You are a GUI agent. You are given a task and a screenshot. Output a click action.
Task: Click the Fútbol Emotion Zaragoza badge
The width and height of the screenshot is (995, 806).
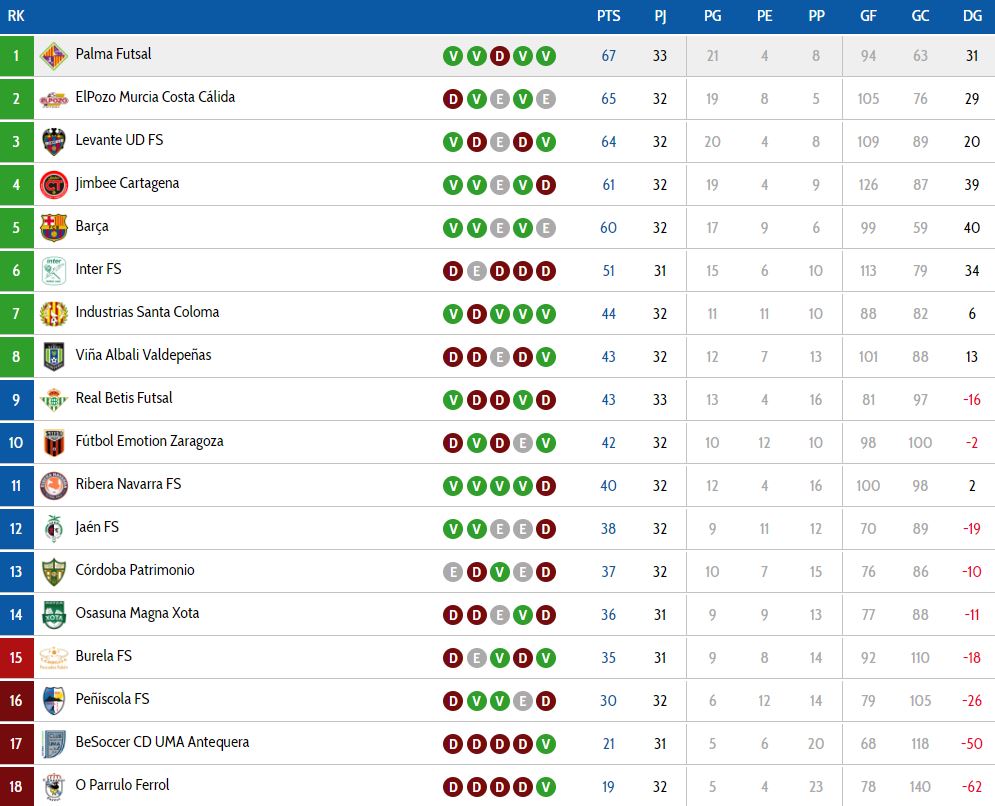54,443
